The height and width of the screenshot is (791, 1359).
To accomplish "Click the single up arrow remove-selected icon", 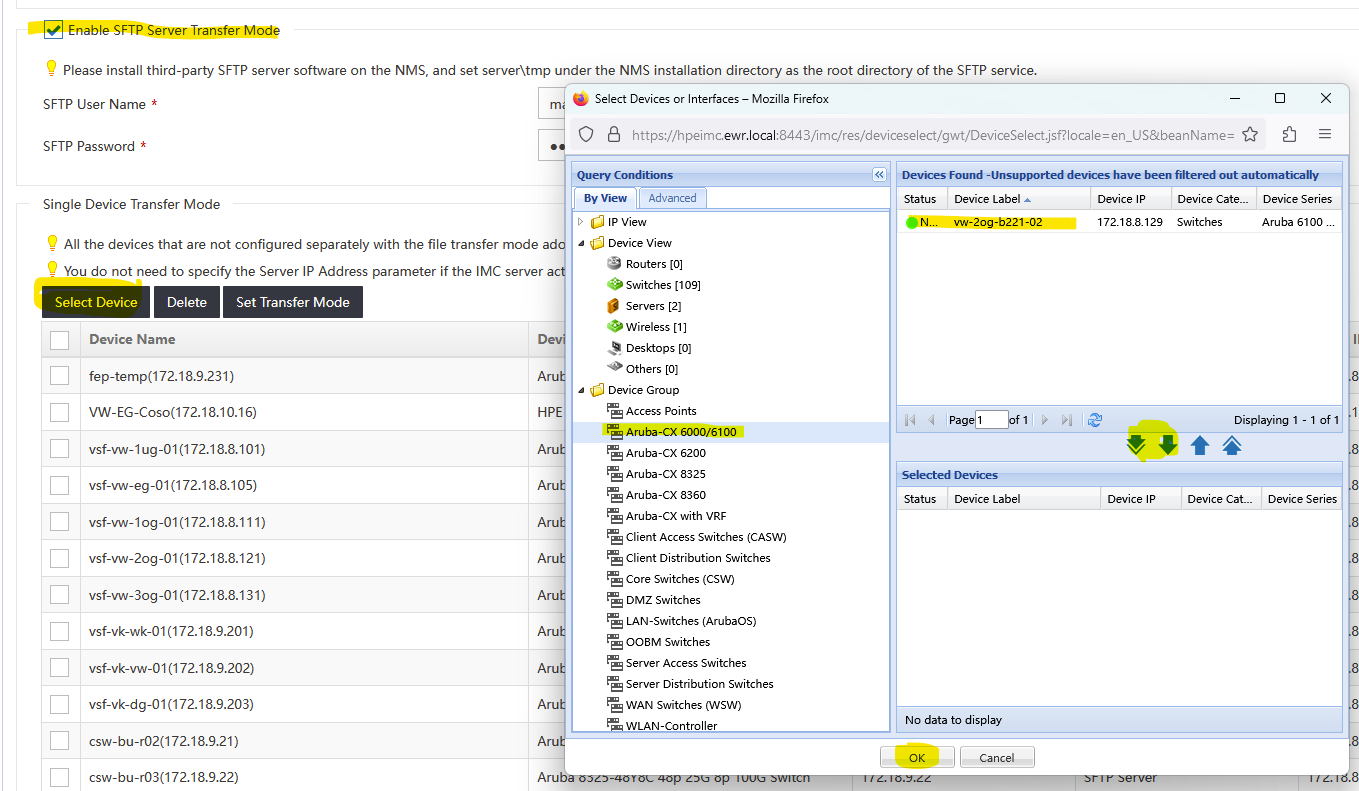I will tap(1200, 445).
